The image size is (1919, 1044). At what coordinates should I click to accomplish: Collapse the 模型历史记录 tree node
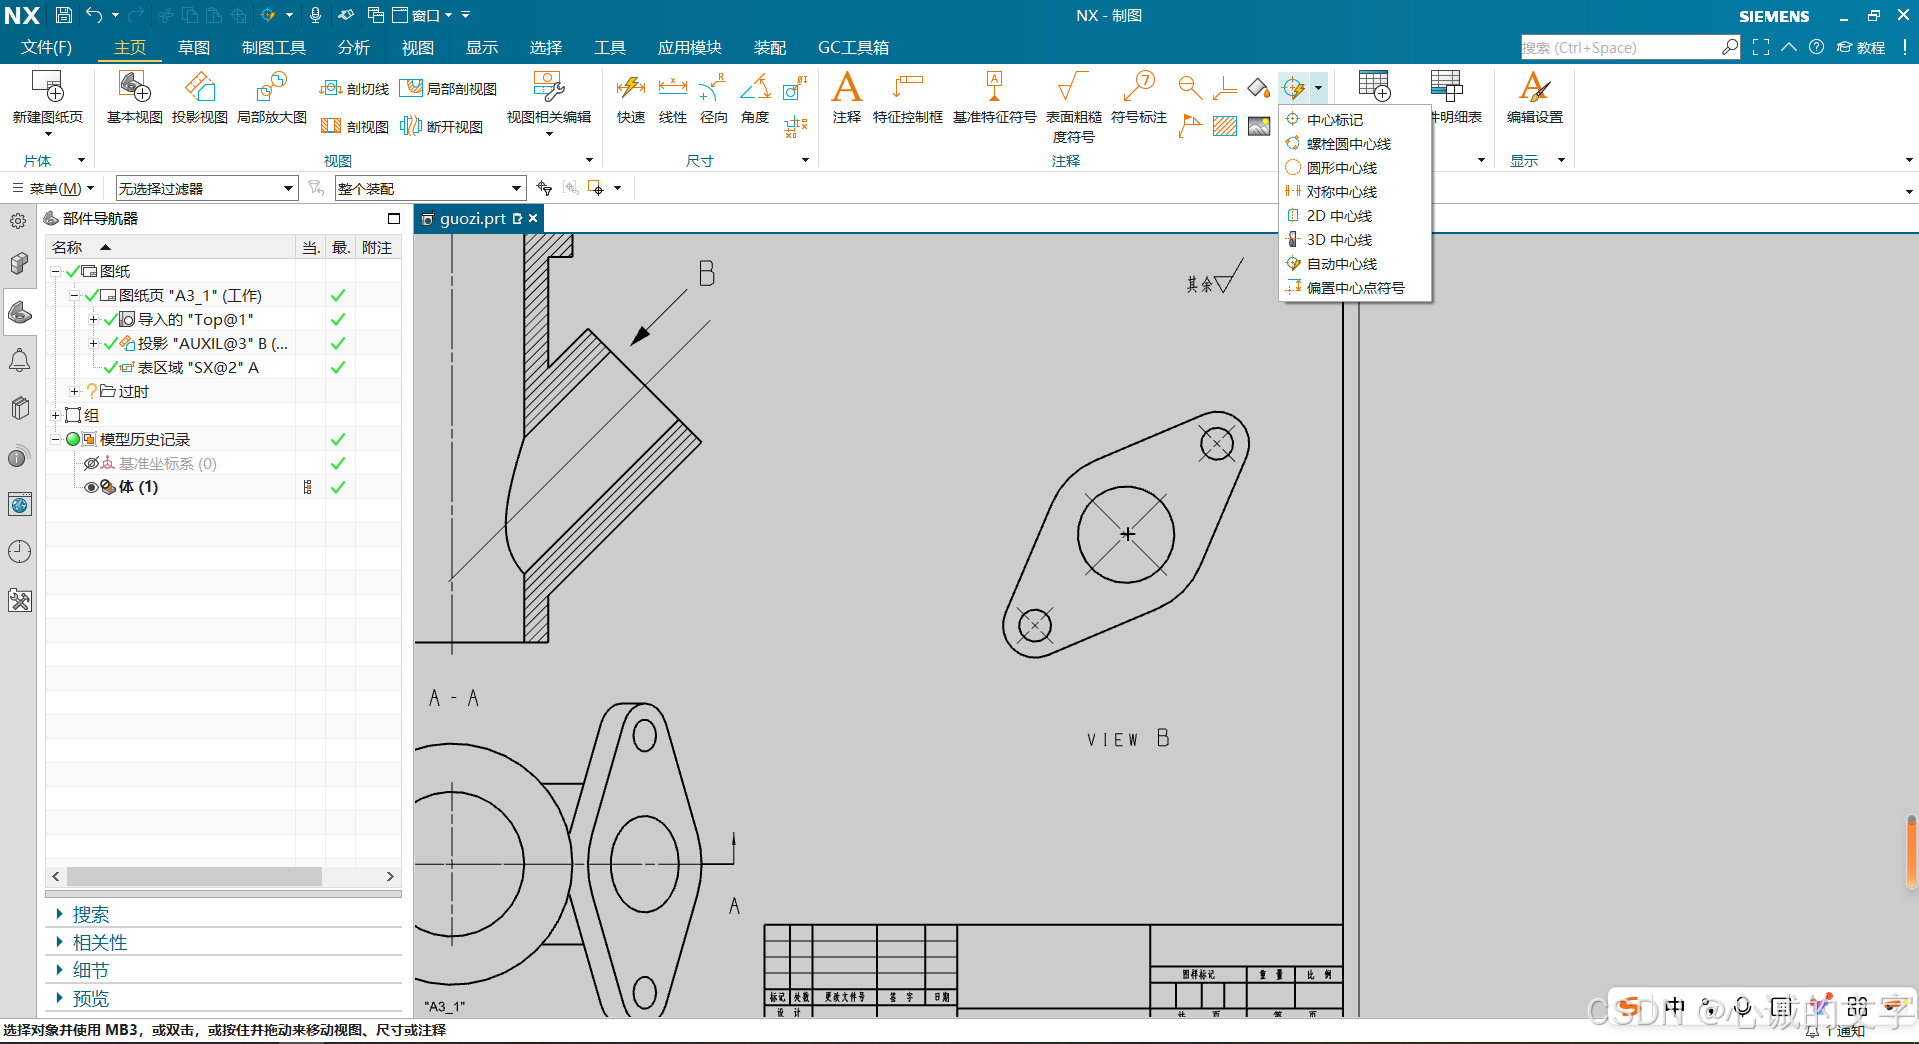(56, 440)
